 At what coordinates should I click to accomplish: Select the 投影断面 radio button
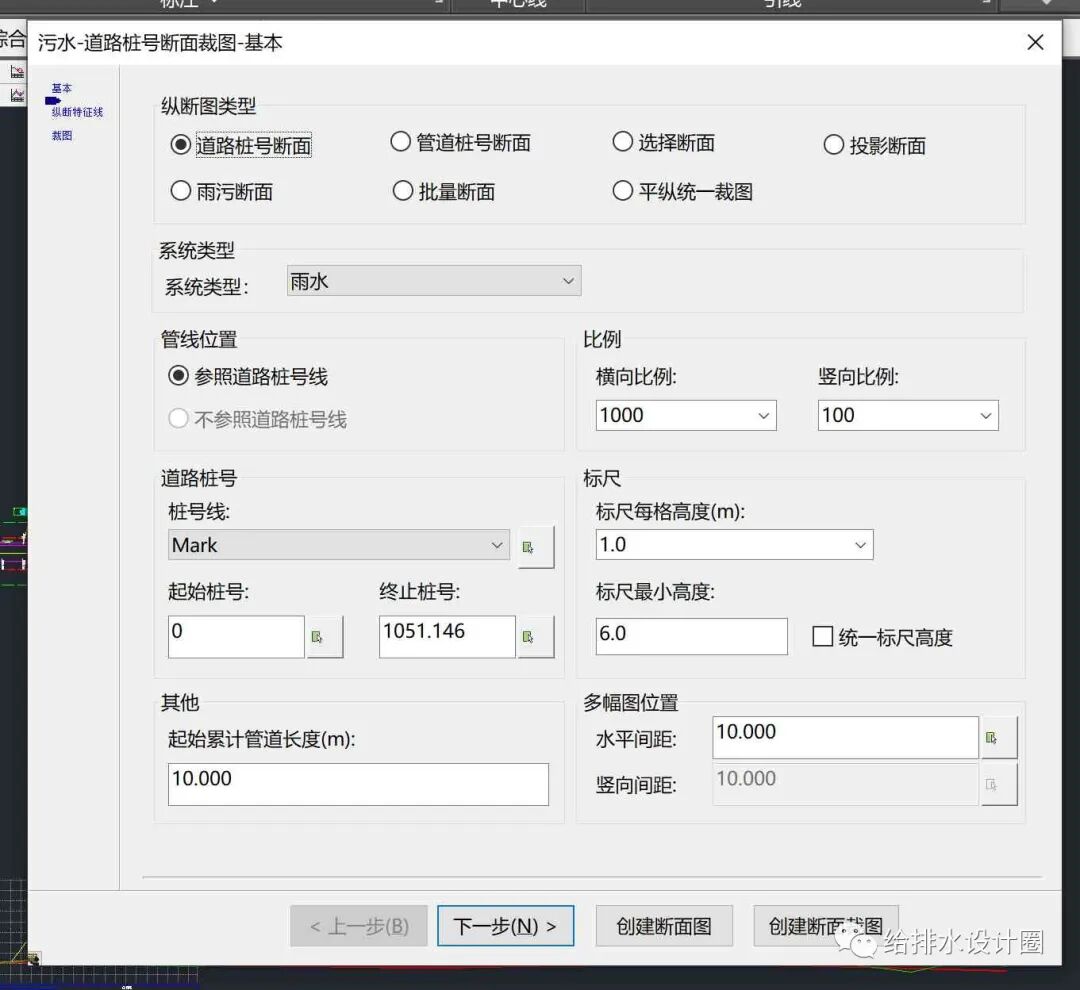point(833,143)
